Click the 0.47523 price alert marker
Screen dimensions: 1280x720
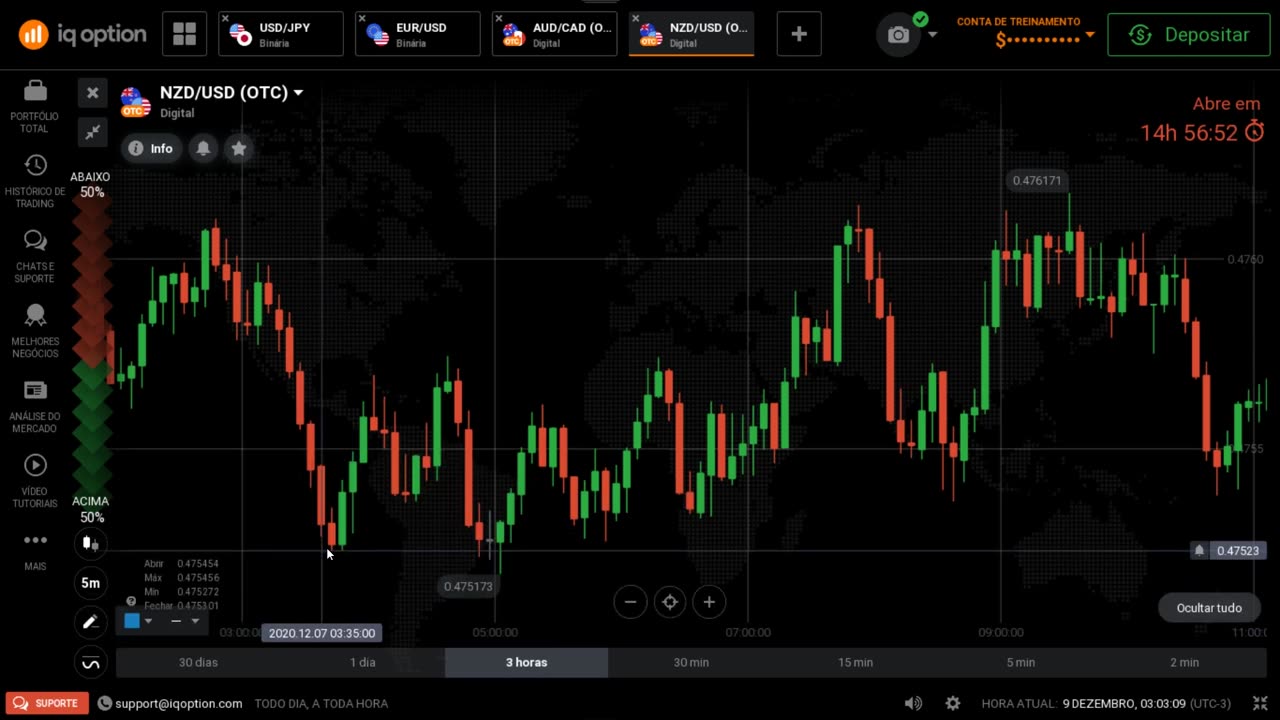(x=1229, y=551)
